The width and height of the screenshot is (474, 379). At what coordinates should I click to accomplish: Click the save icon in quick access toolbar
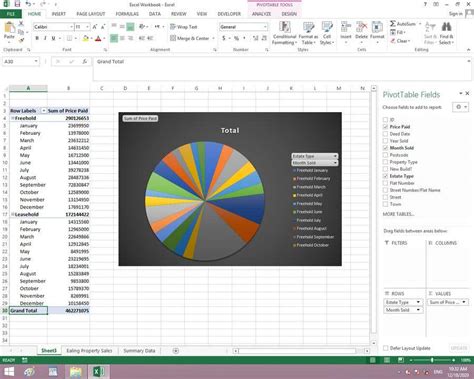pyautogui.click(x=18, y=4)
